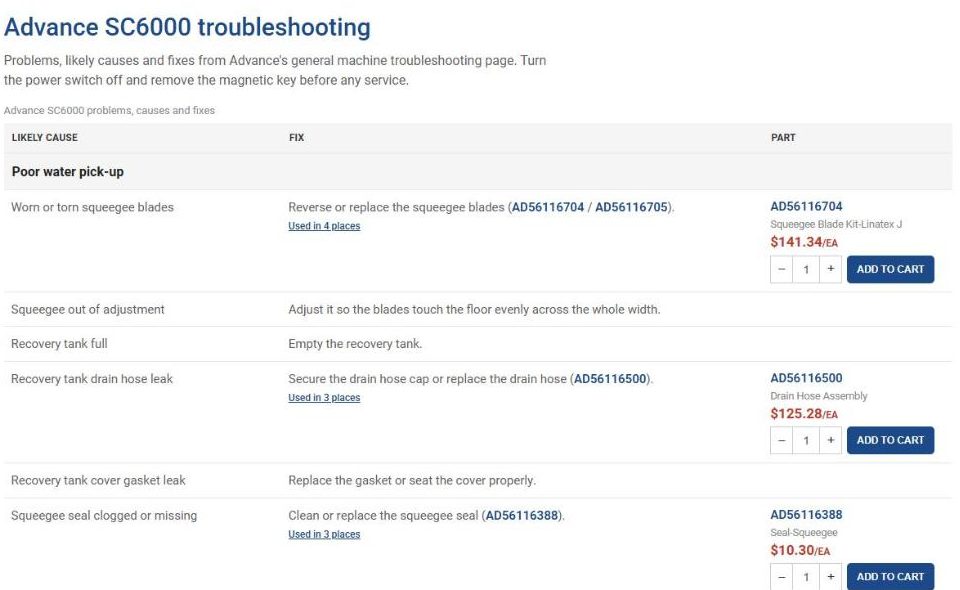The image size is (960, 590).
Task: Click quantity field for Drain Hose Assembly
Action: [806, 441]
